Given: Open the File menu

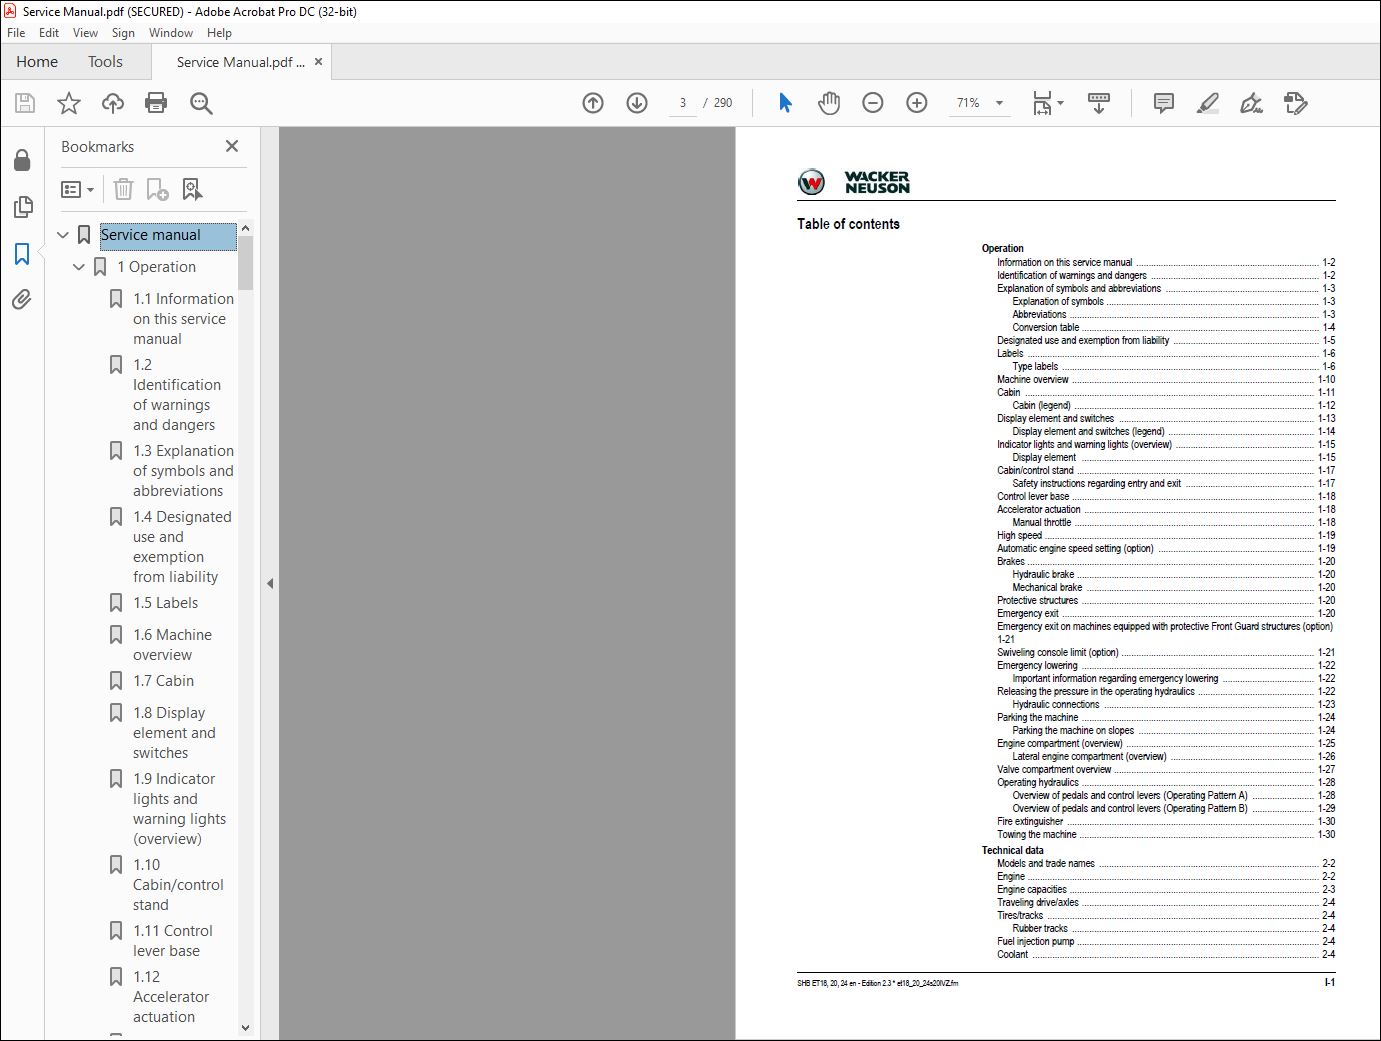Looking at the screenshot, I should click(16, 33).
